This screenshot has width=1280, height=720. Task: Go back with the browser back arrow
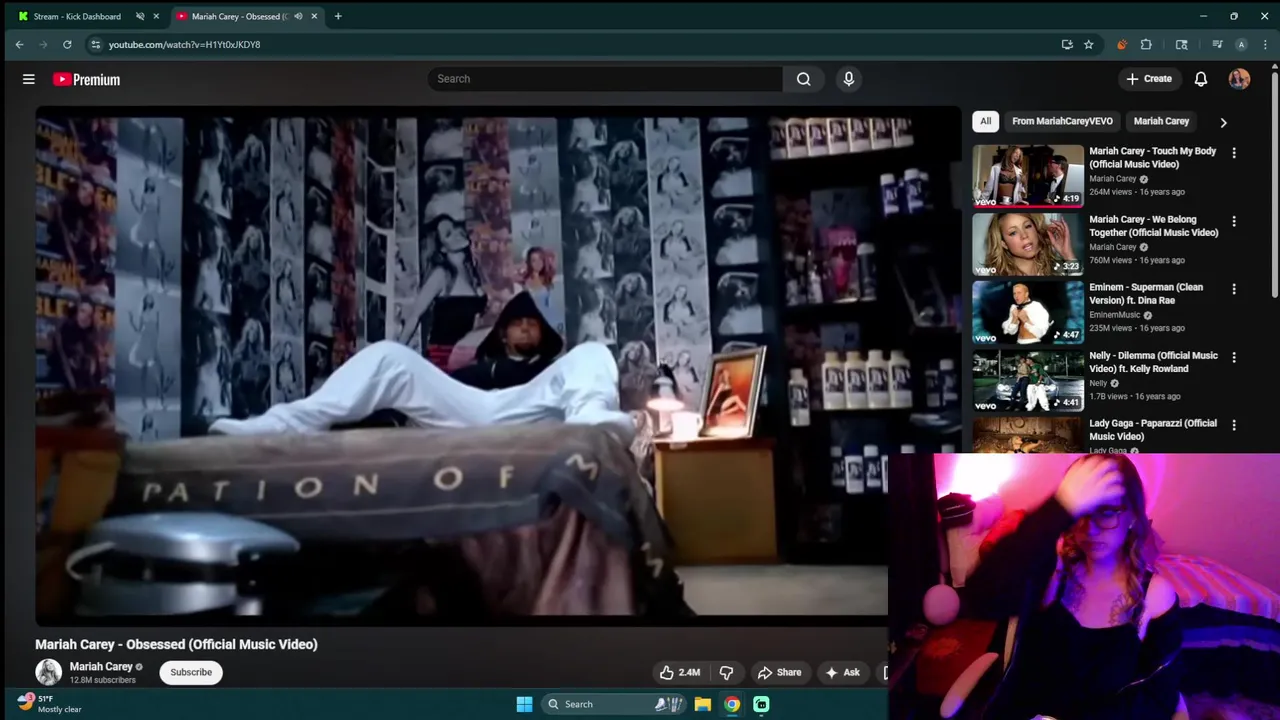point(19,44)
